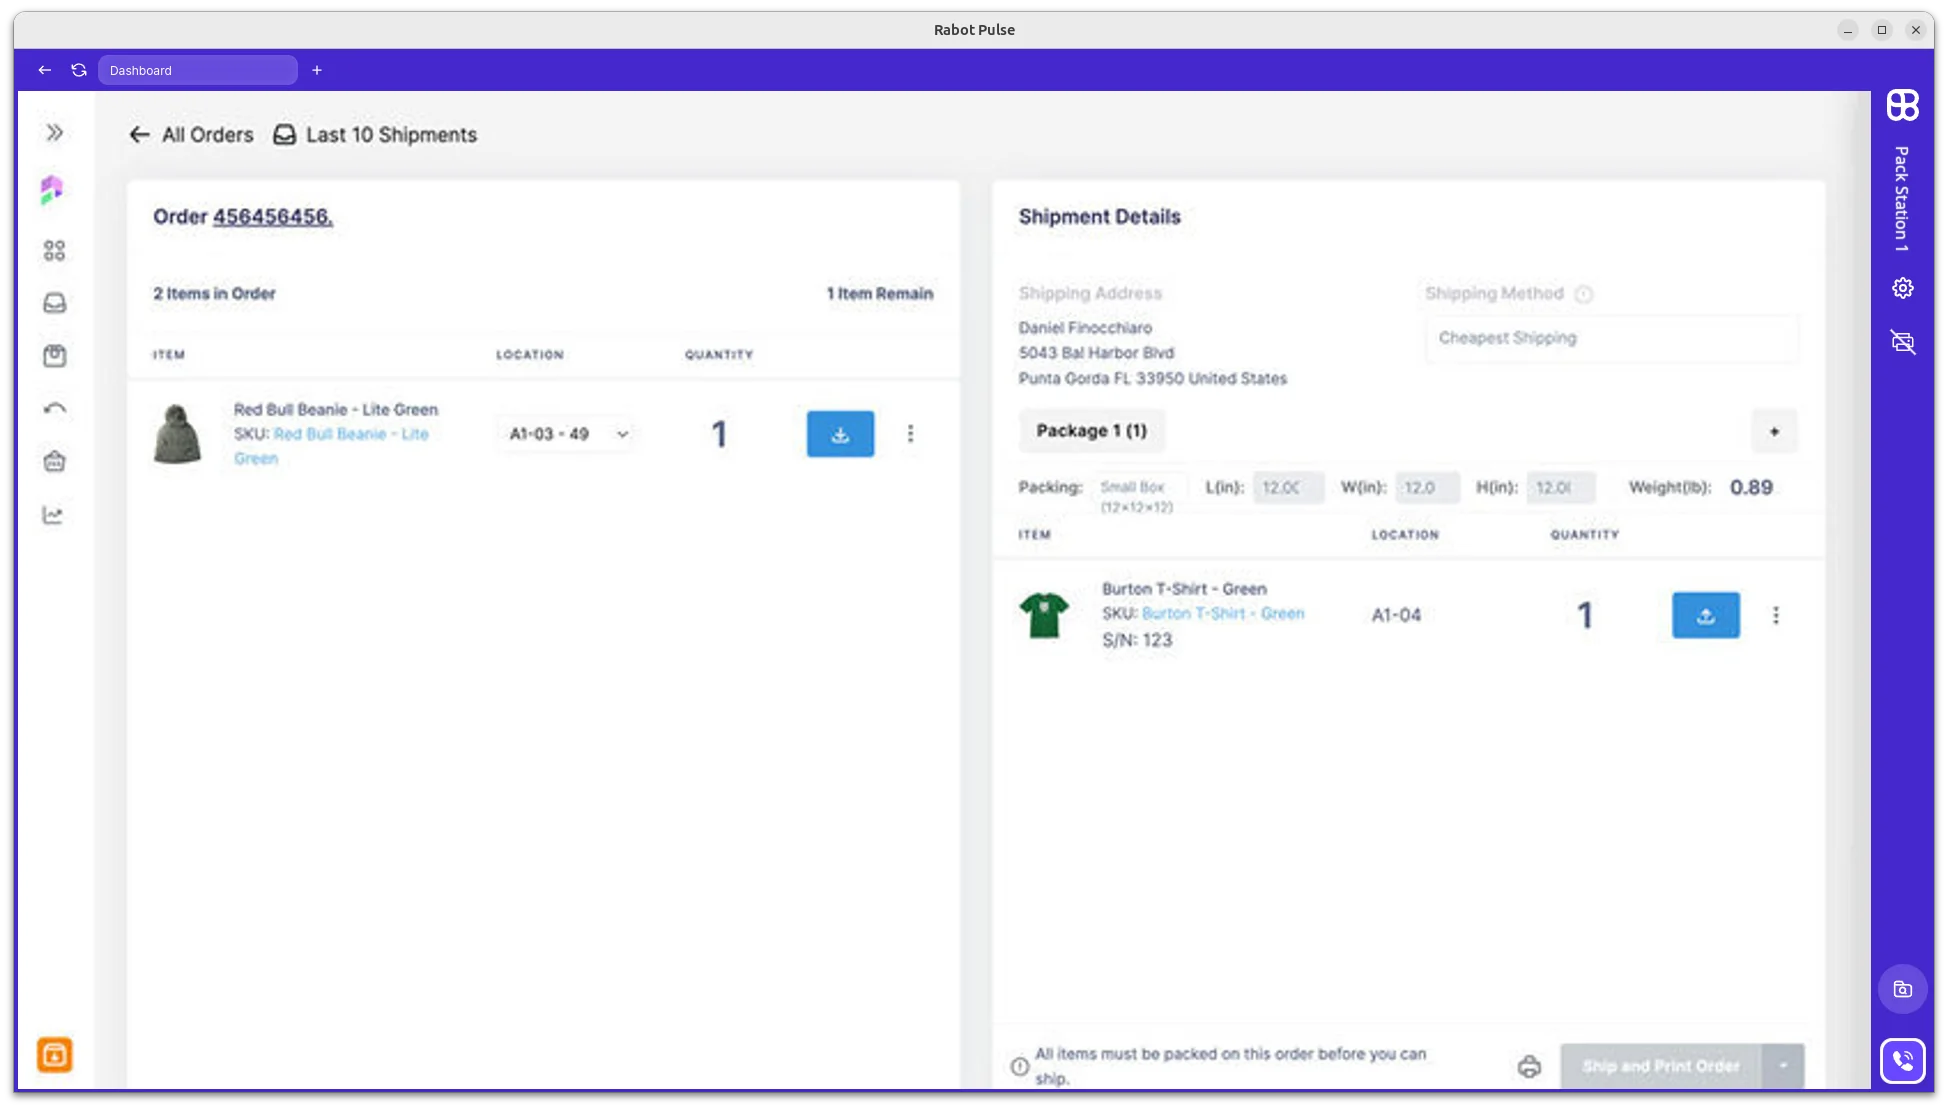Open the dashboard grid icon in left sidebar

[x=55, y=251]
